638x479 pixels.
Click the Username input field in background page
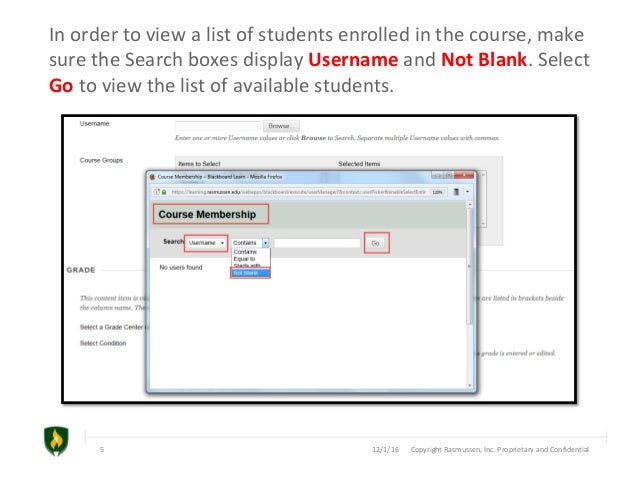[218, 126]
